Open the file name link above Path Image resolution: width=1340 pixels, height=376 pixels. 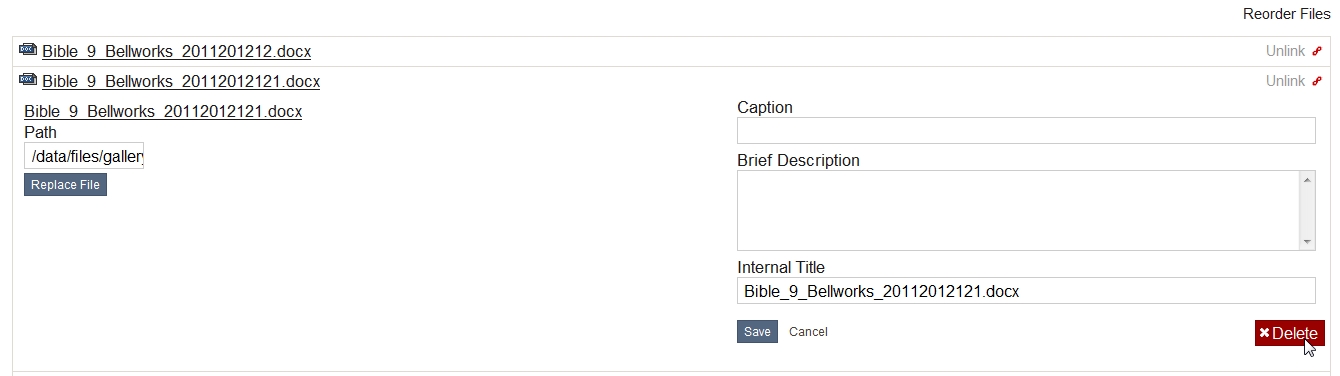(163, 112)
